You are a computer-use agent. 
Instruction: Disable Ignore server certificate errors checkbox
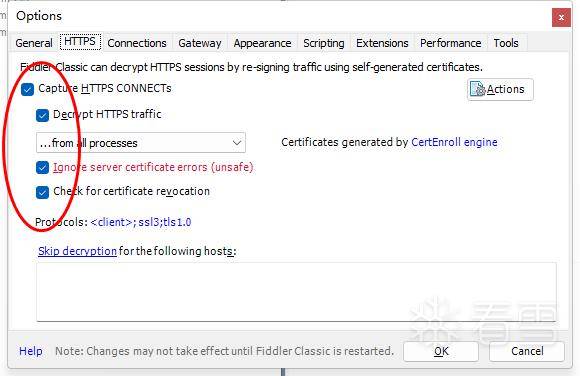coord(43,167)
